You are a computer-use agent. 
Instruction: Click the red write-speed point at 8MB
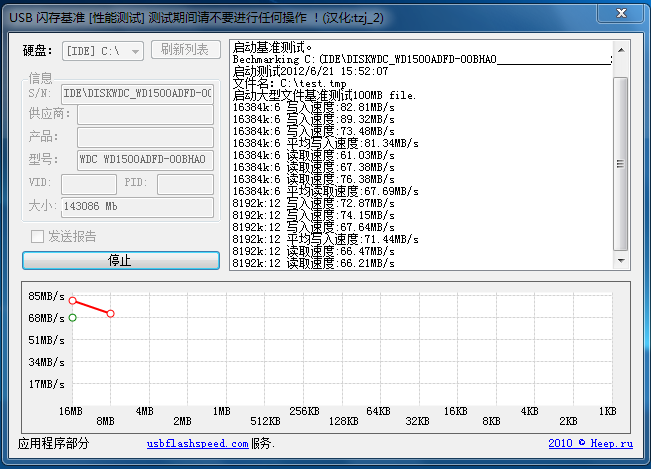tap(110, 314)
